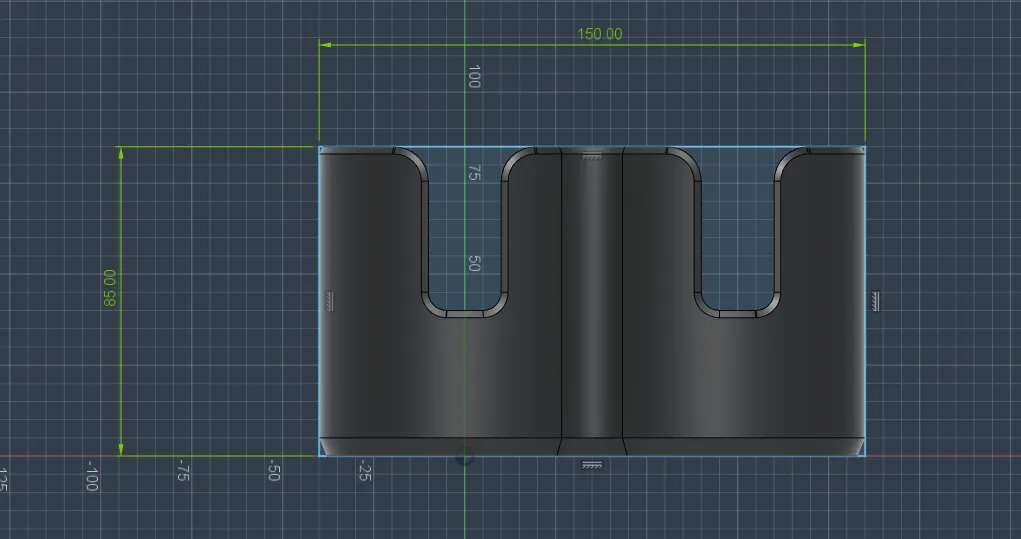Screen dimensions: 1021x539
Task: Click the constraint glyph on the right edge
Action: 876,300
